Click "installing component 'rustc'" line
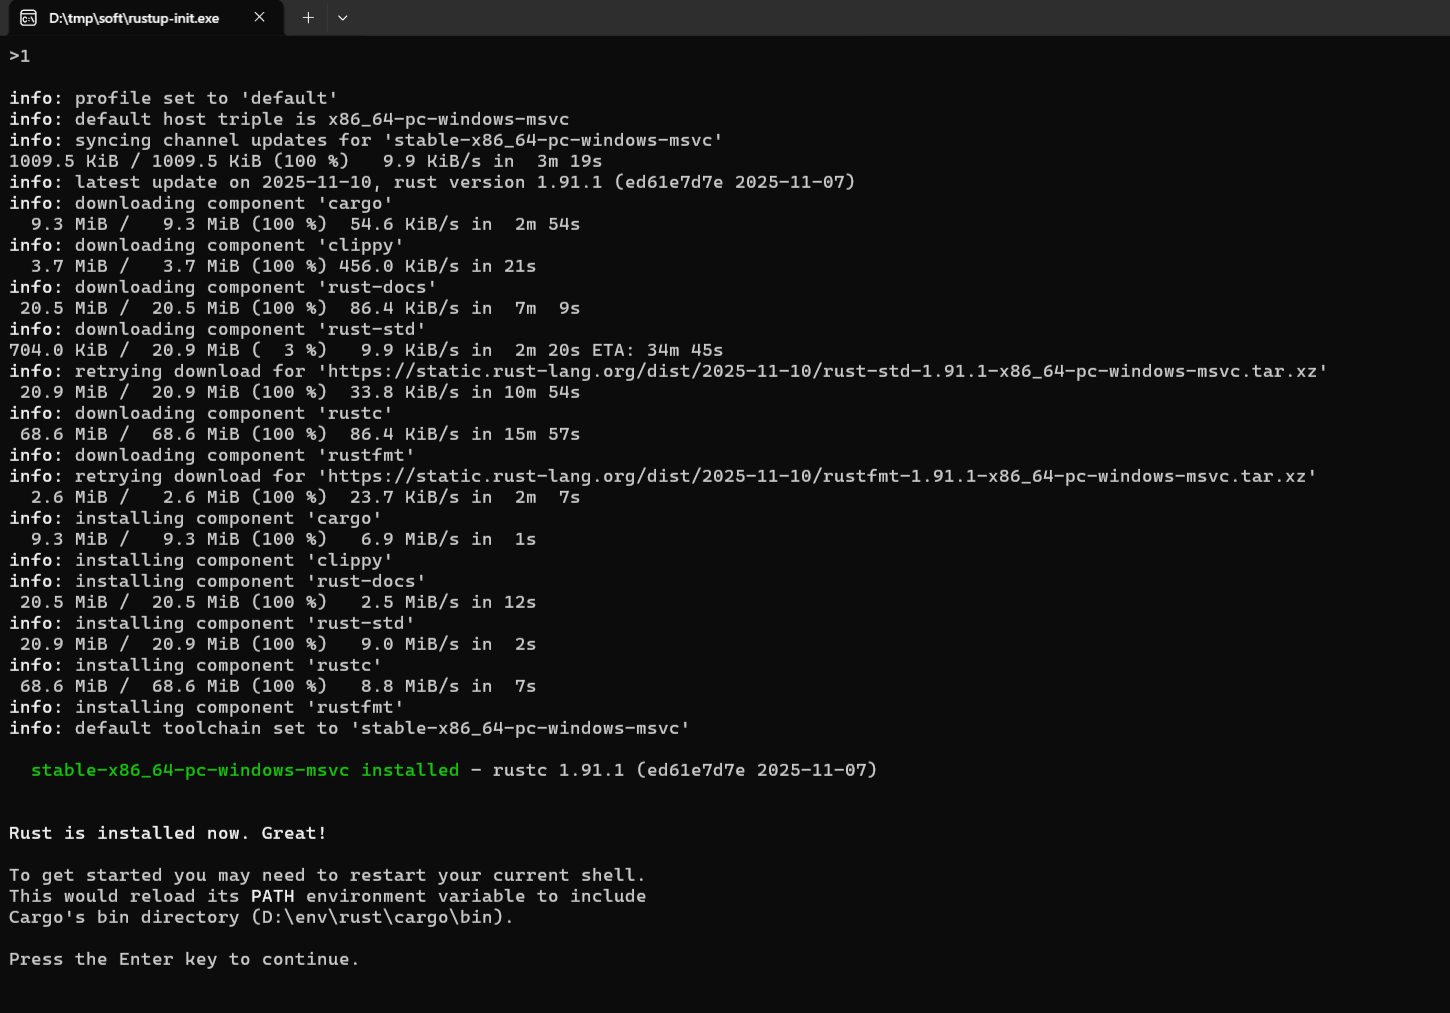Viewport: 1450px width, 1013px height. (196, 665)
